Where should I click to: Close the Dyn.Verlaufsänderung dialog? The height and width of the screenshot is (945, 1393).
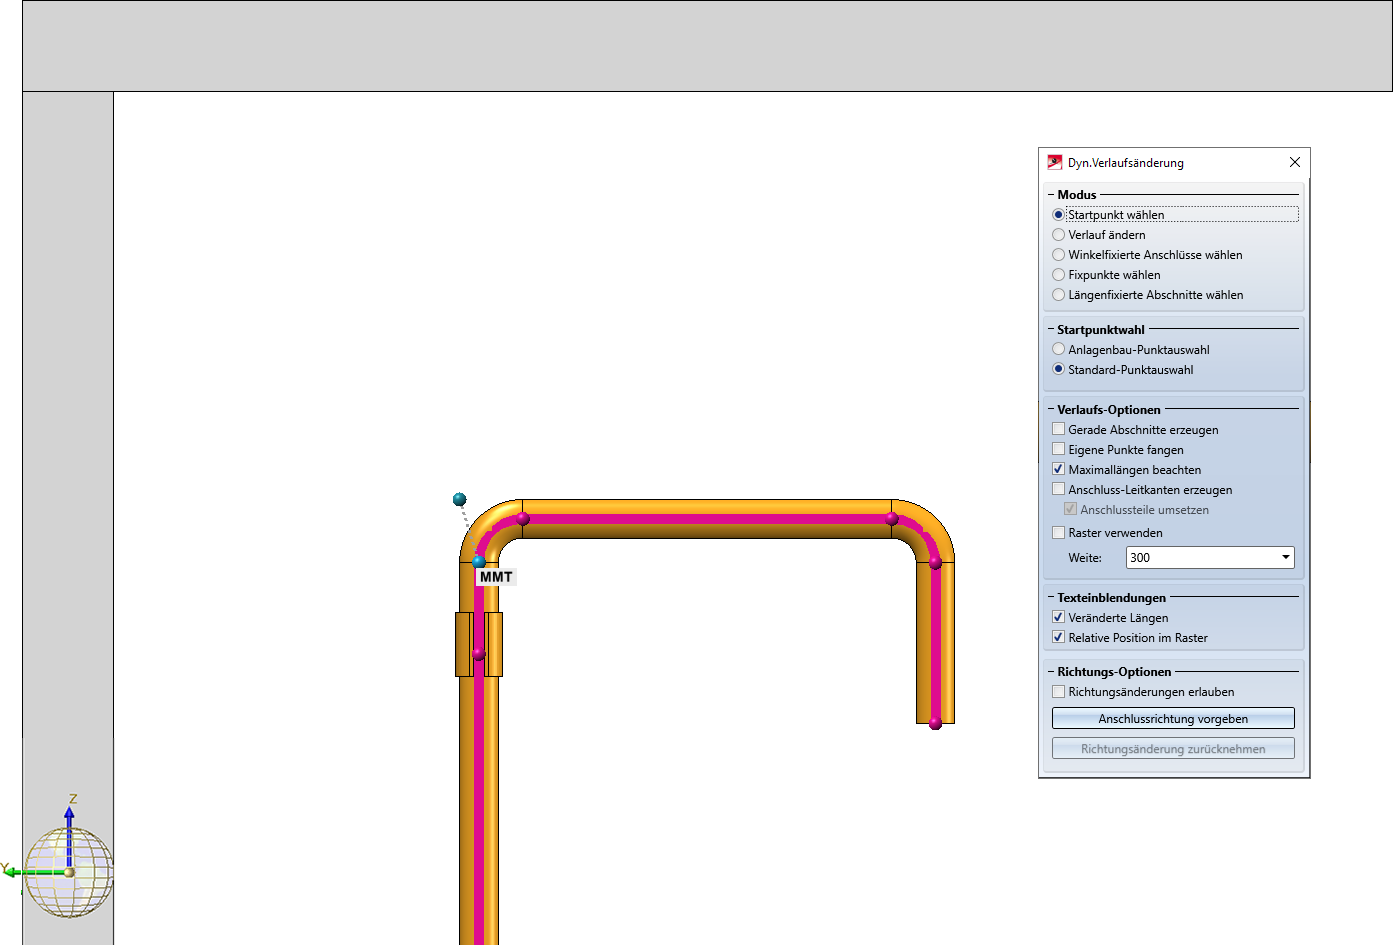pyautogui.click(x=1294, y=162)
